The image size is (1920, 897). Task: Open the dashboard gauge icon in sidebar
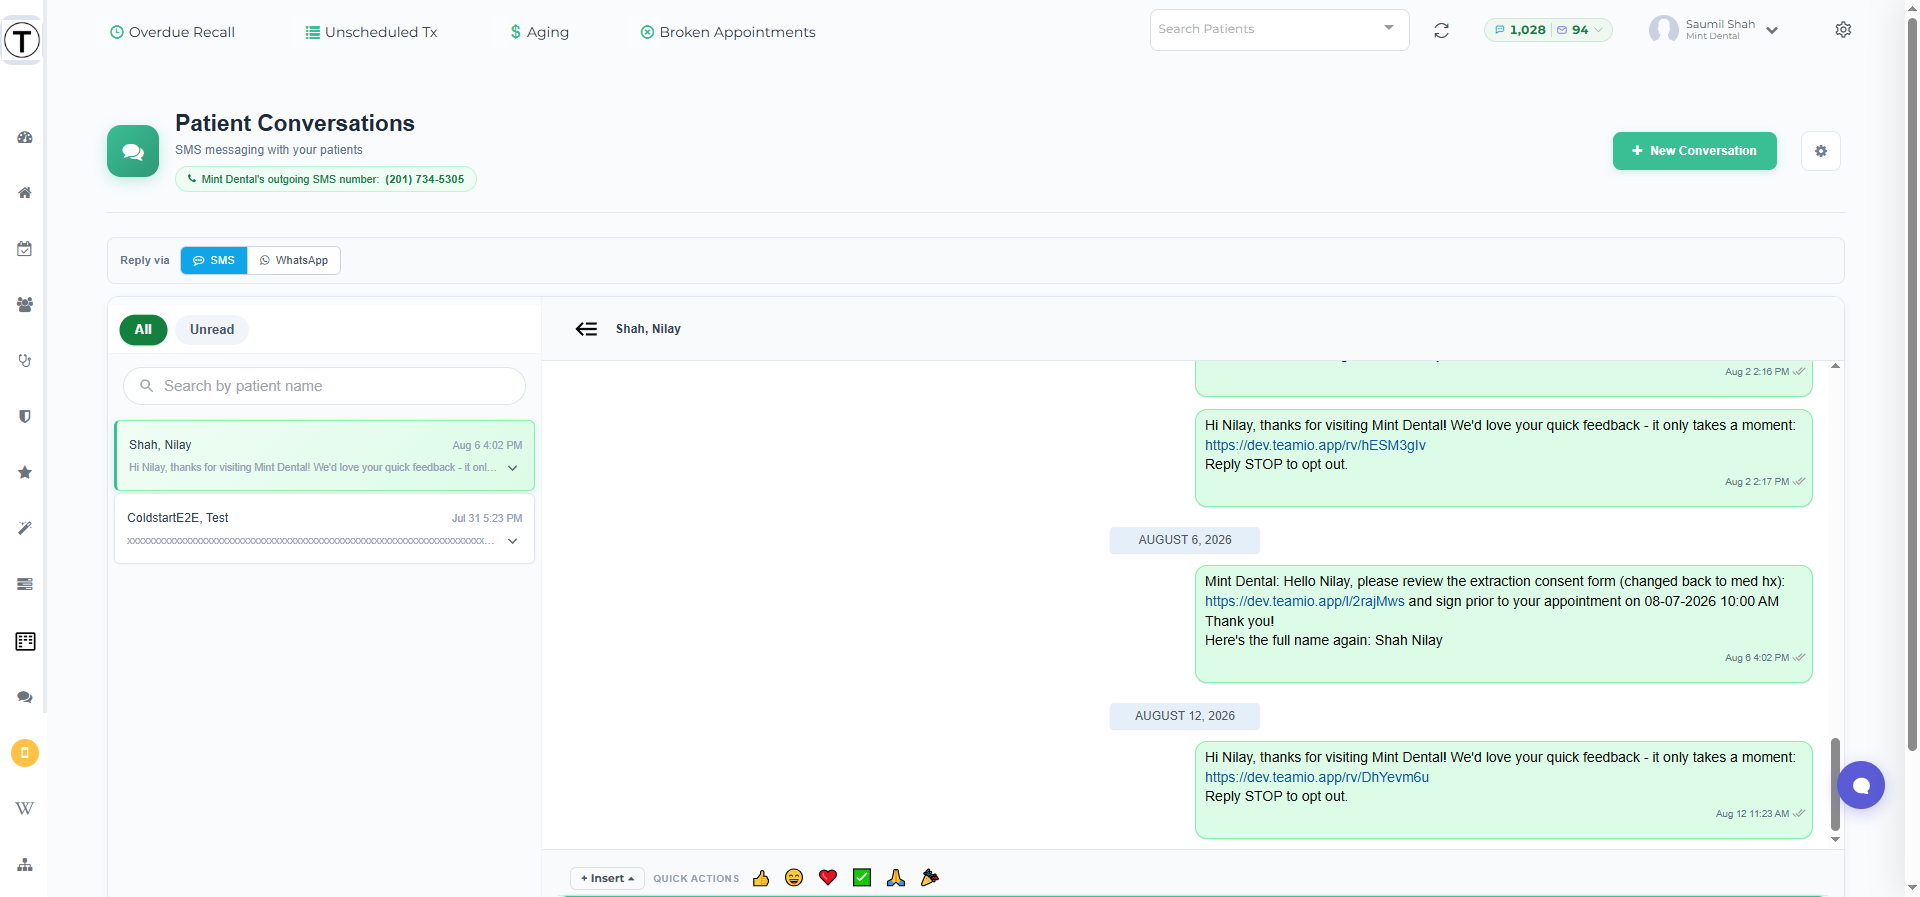[x=25, y=137]
